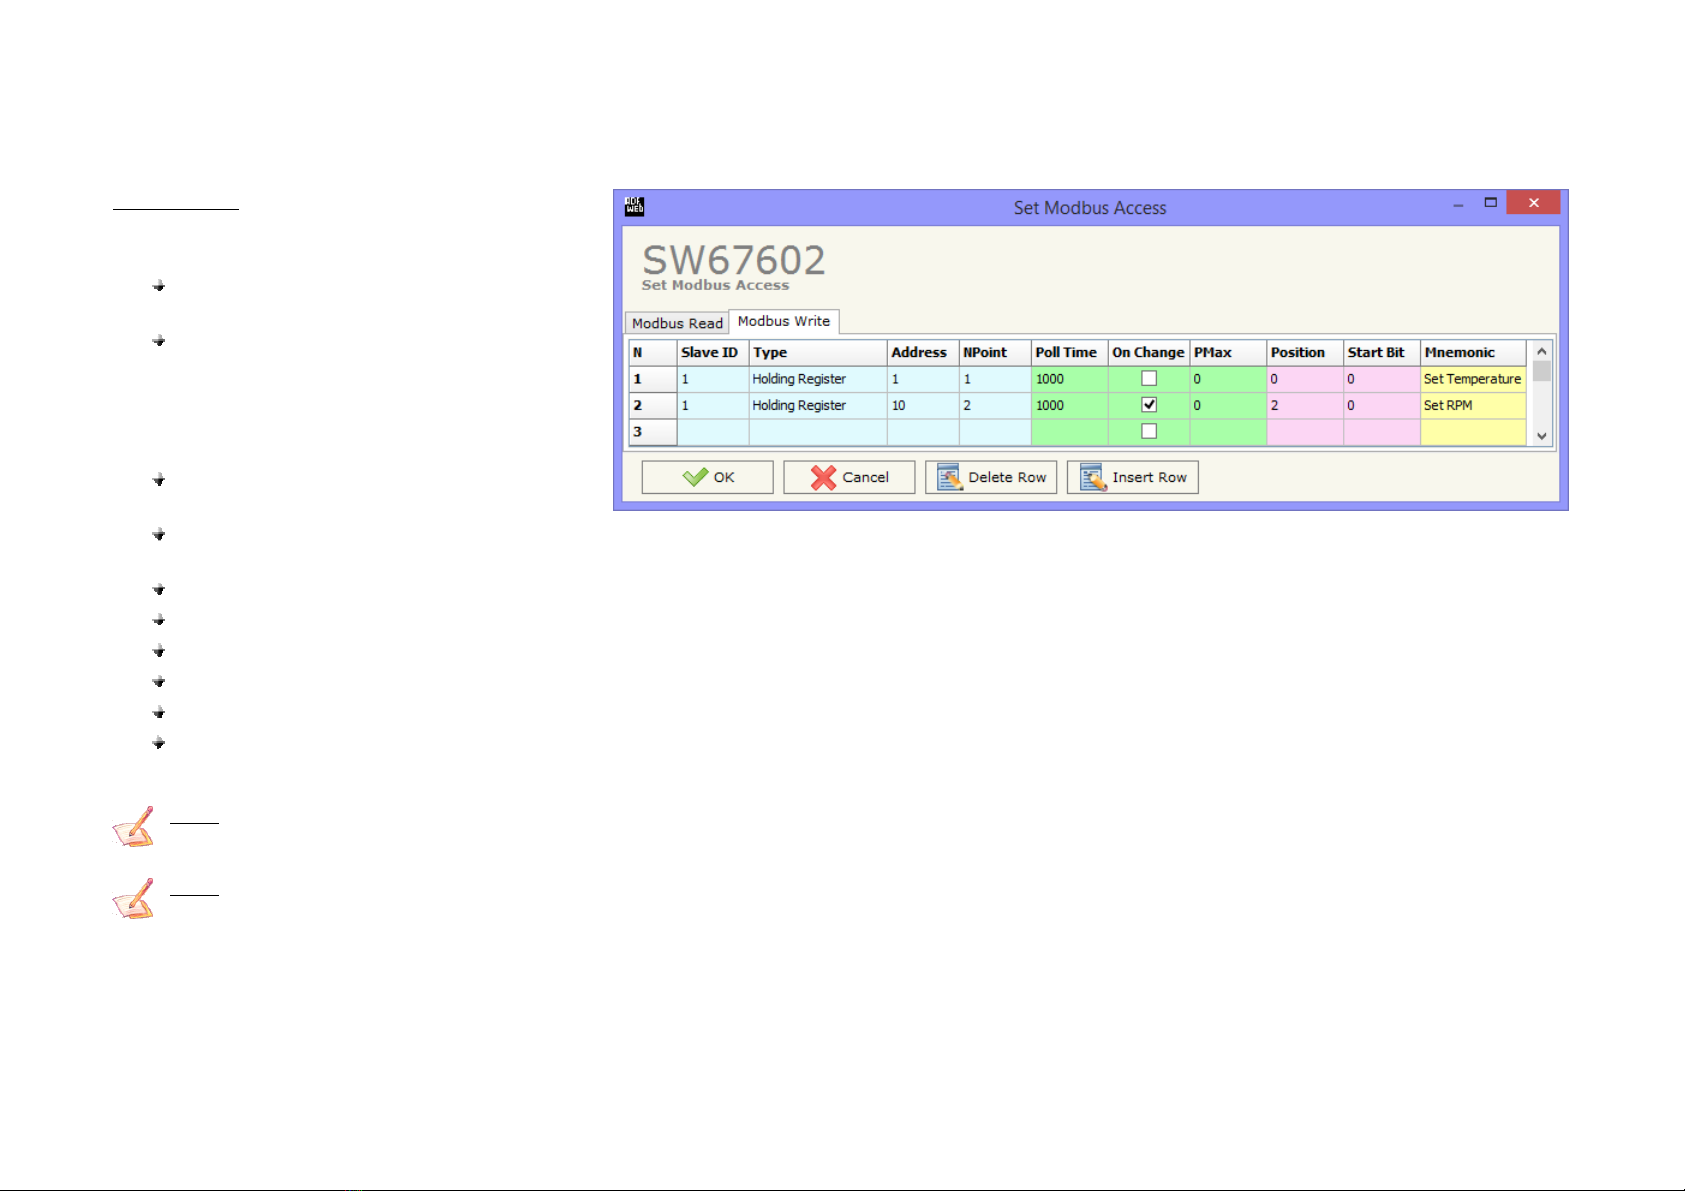Click Slave ID cell in row 1
This screenshot has height=1191, width=1685.
click(x=713, y=379)
